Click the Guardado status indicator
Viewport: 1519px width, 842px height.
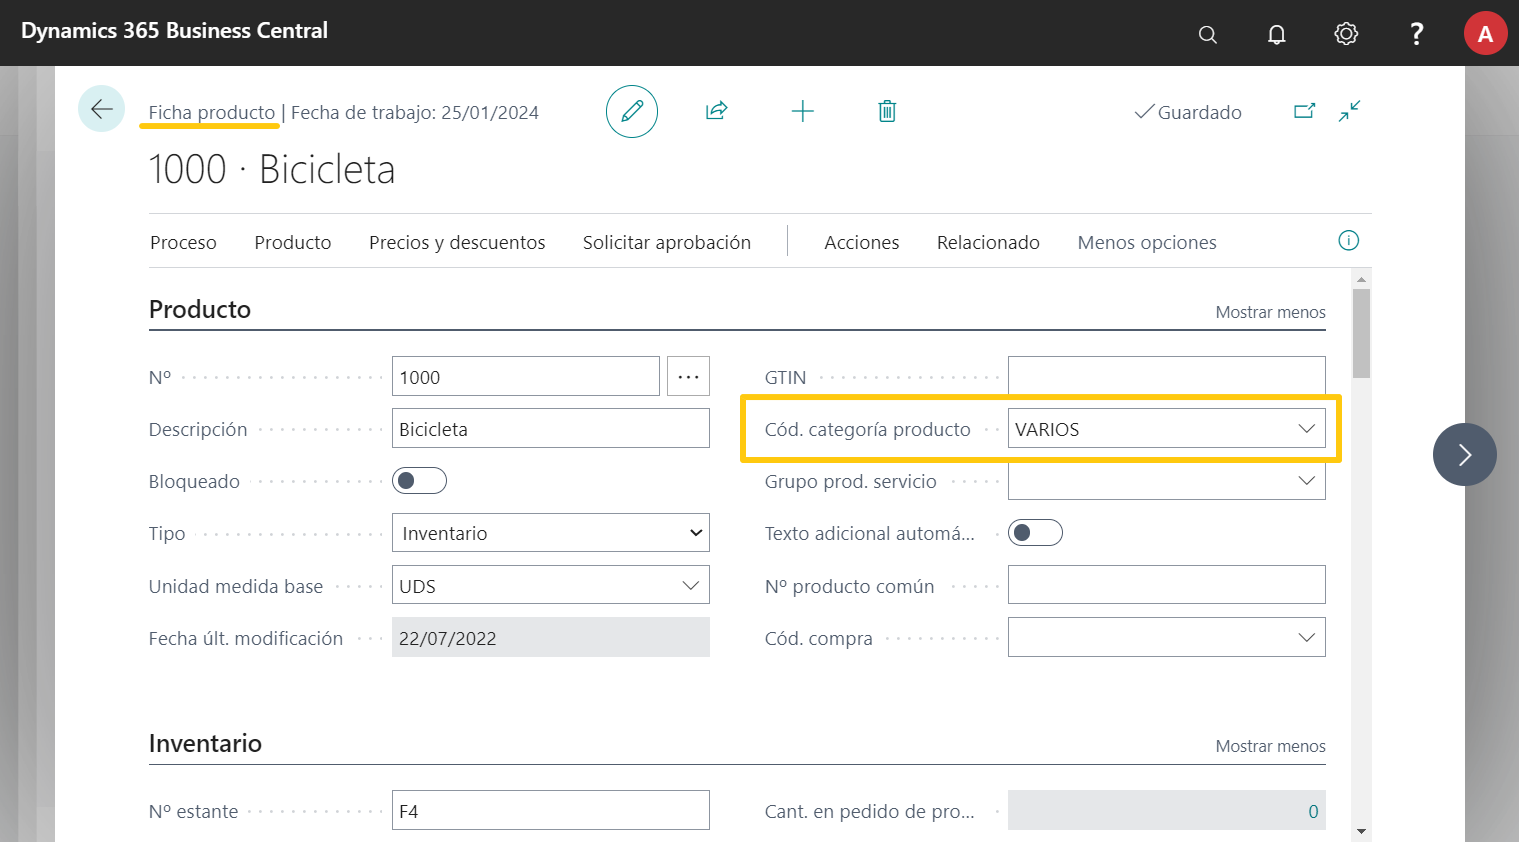click(x=1188, y=112)
